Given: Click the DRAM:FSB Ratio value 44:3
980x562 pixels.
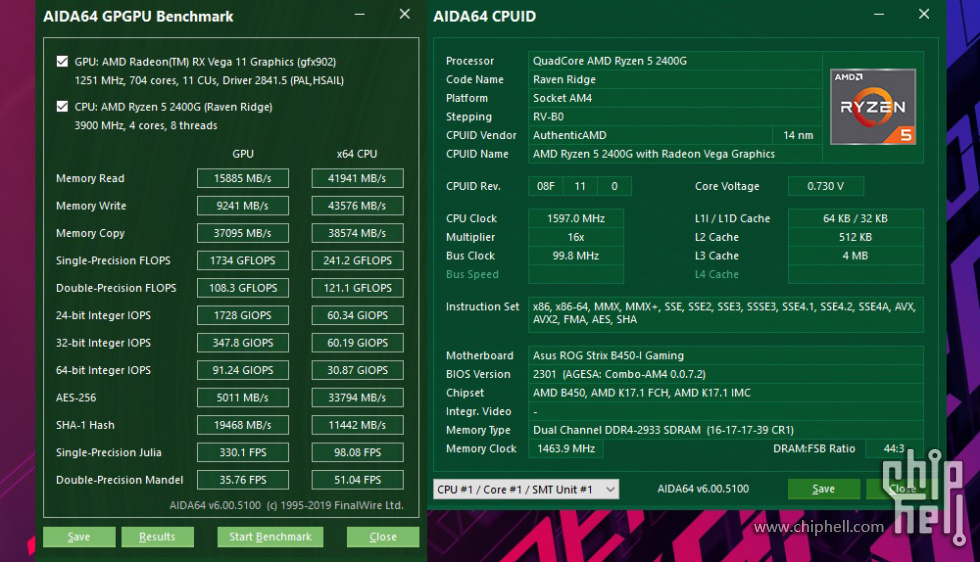Looking at the screenshot, I should [x=894, y=449].
